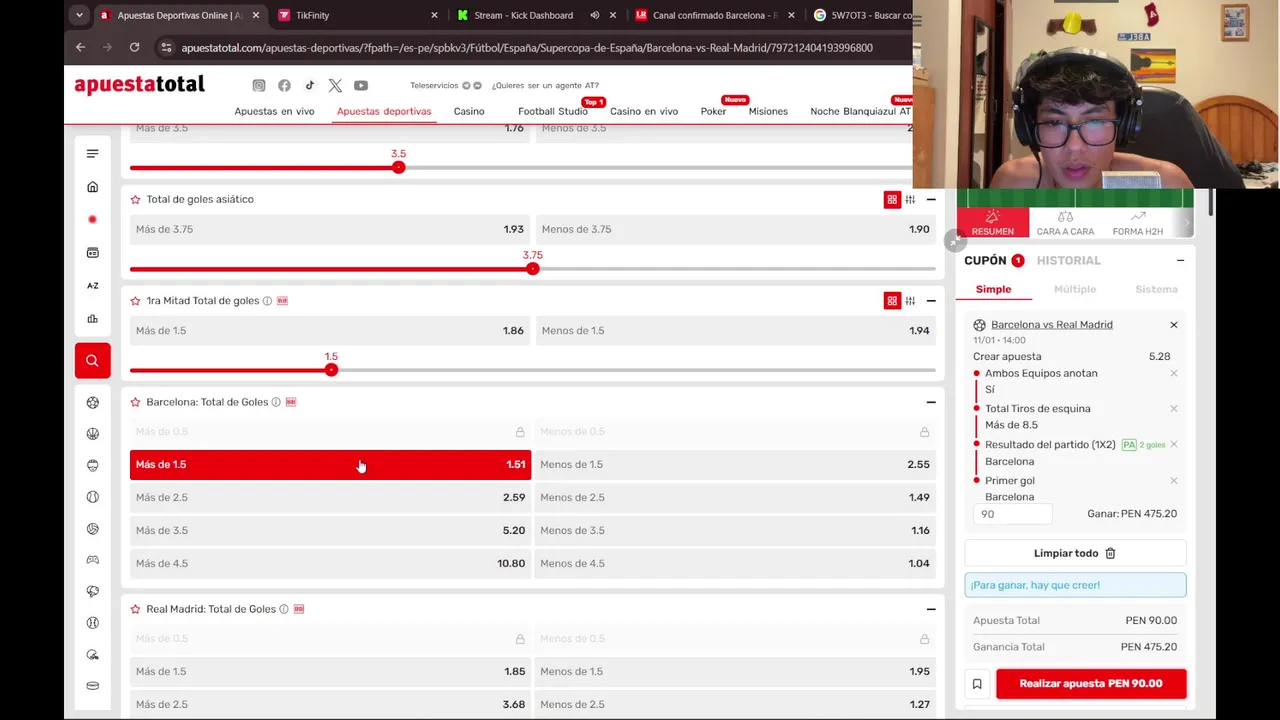Select Real Madrid Más de 1.5 at 1.85
The width and height of the screenshot is (1280, 720).
tap(330, 671)
